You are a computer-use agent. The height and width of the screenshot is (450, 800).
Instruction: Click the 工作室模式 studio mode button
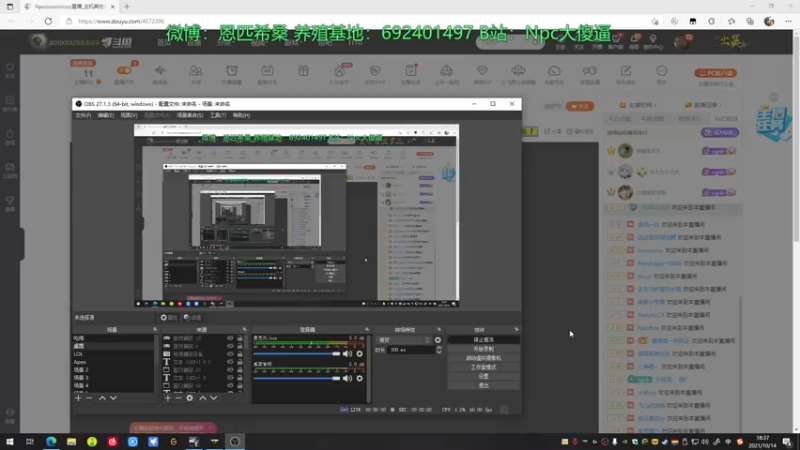click(x=483, y=367)
